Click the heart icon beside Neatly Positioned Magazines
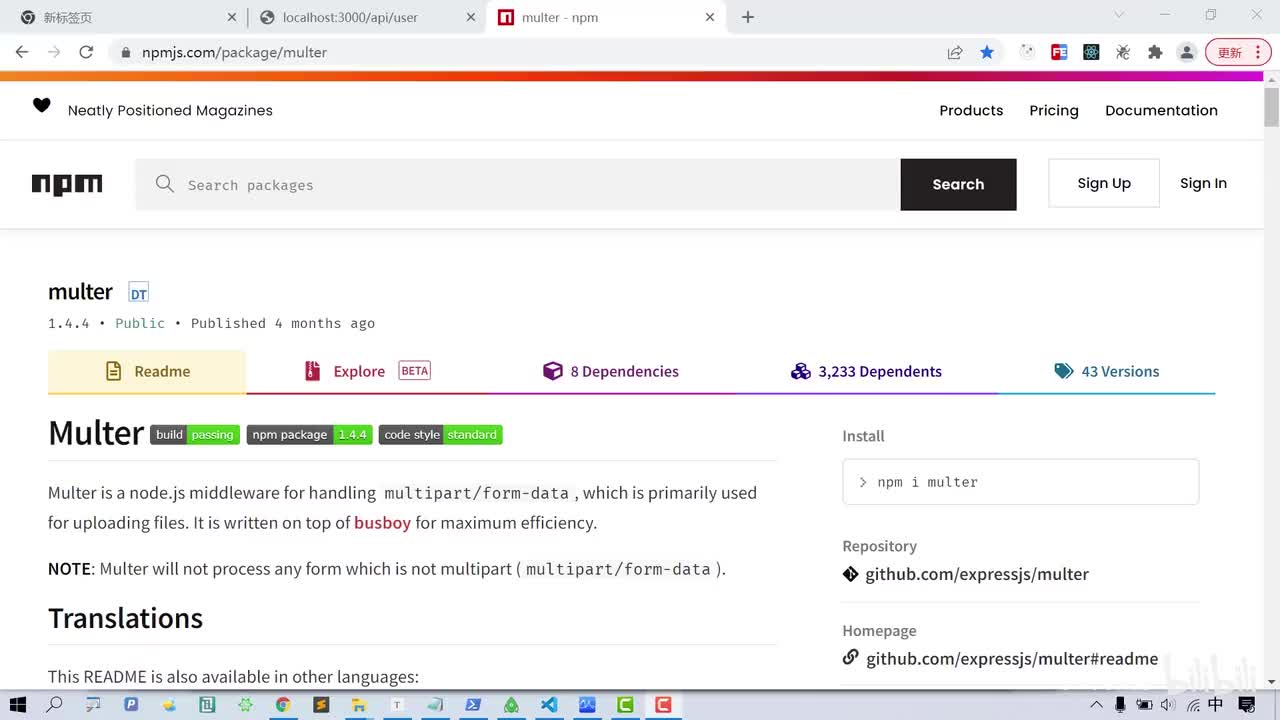 [x=42, y=105]
